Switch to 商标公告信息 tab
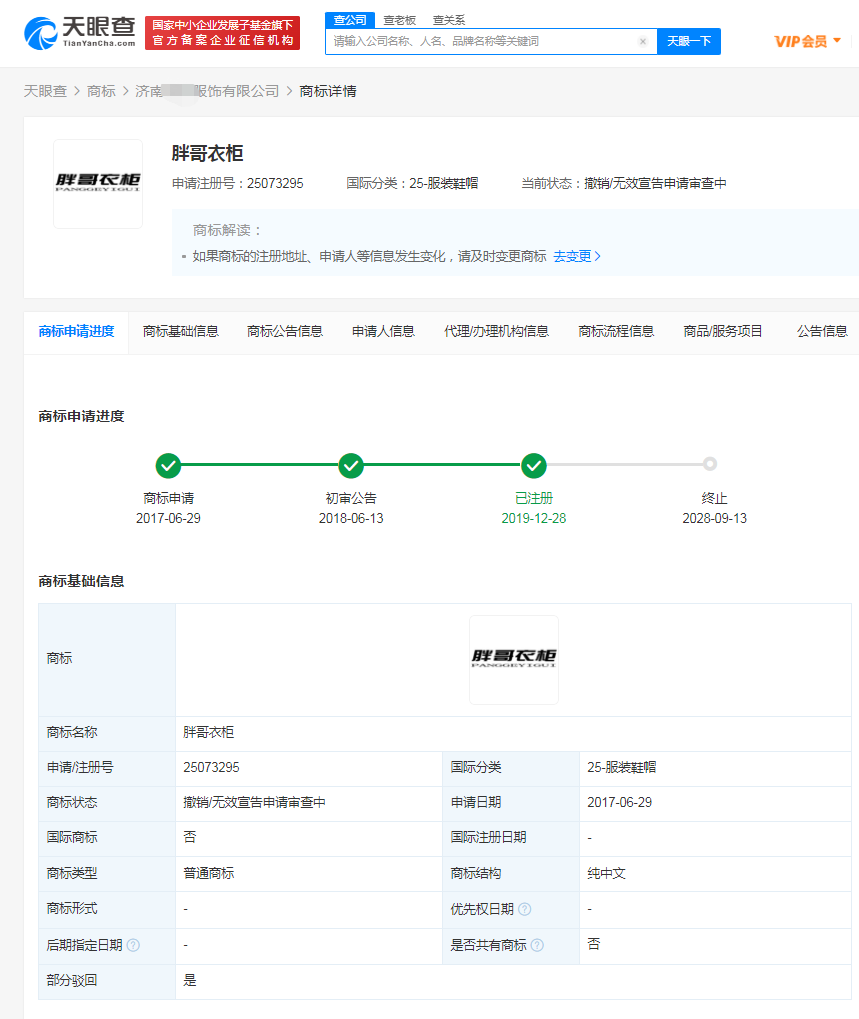Image resolution: width=859 pixels, height=1019 pixels. [285, 331]
